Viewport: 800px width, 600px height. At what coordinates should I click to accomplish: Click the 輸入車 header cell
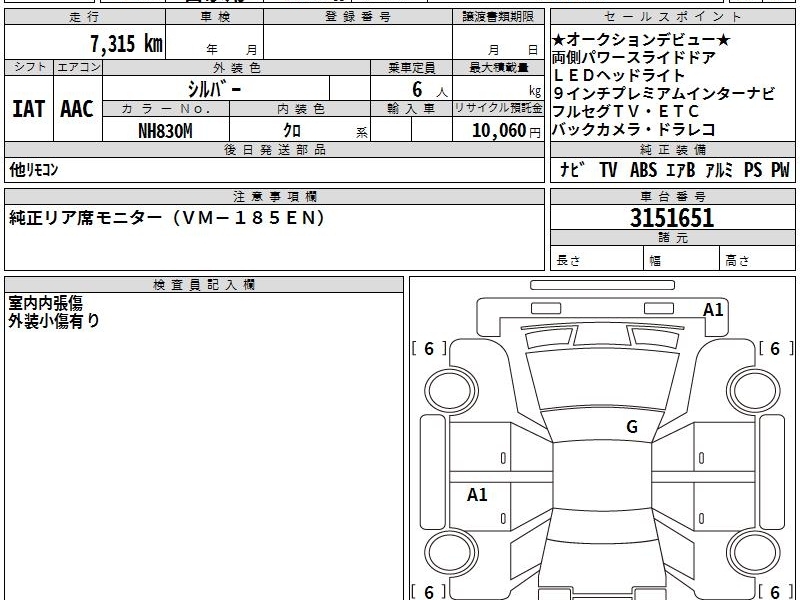(x=411, y=109)
